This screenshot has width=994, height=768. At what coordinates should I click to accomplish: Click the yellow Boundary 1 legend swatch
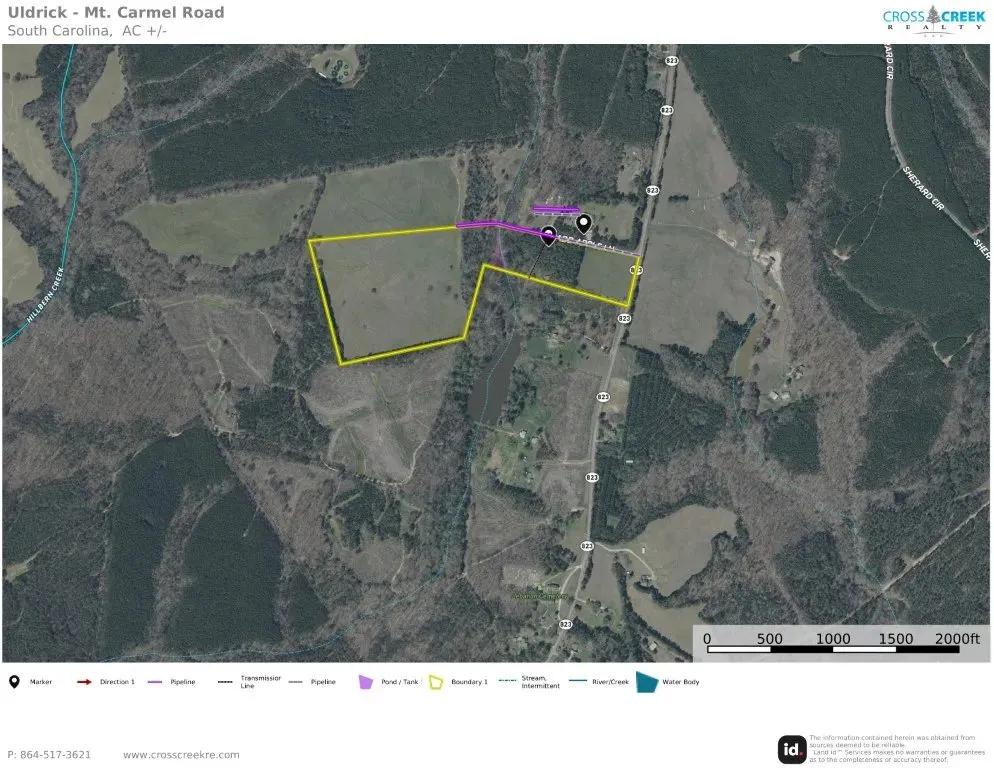pyautogui.click(x=436, y=682)
